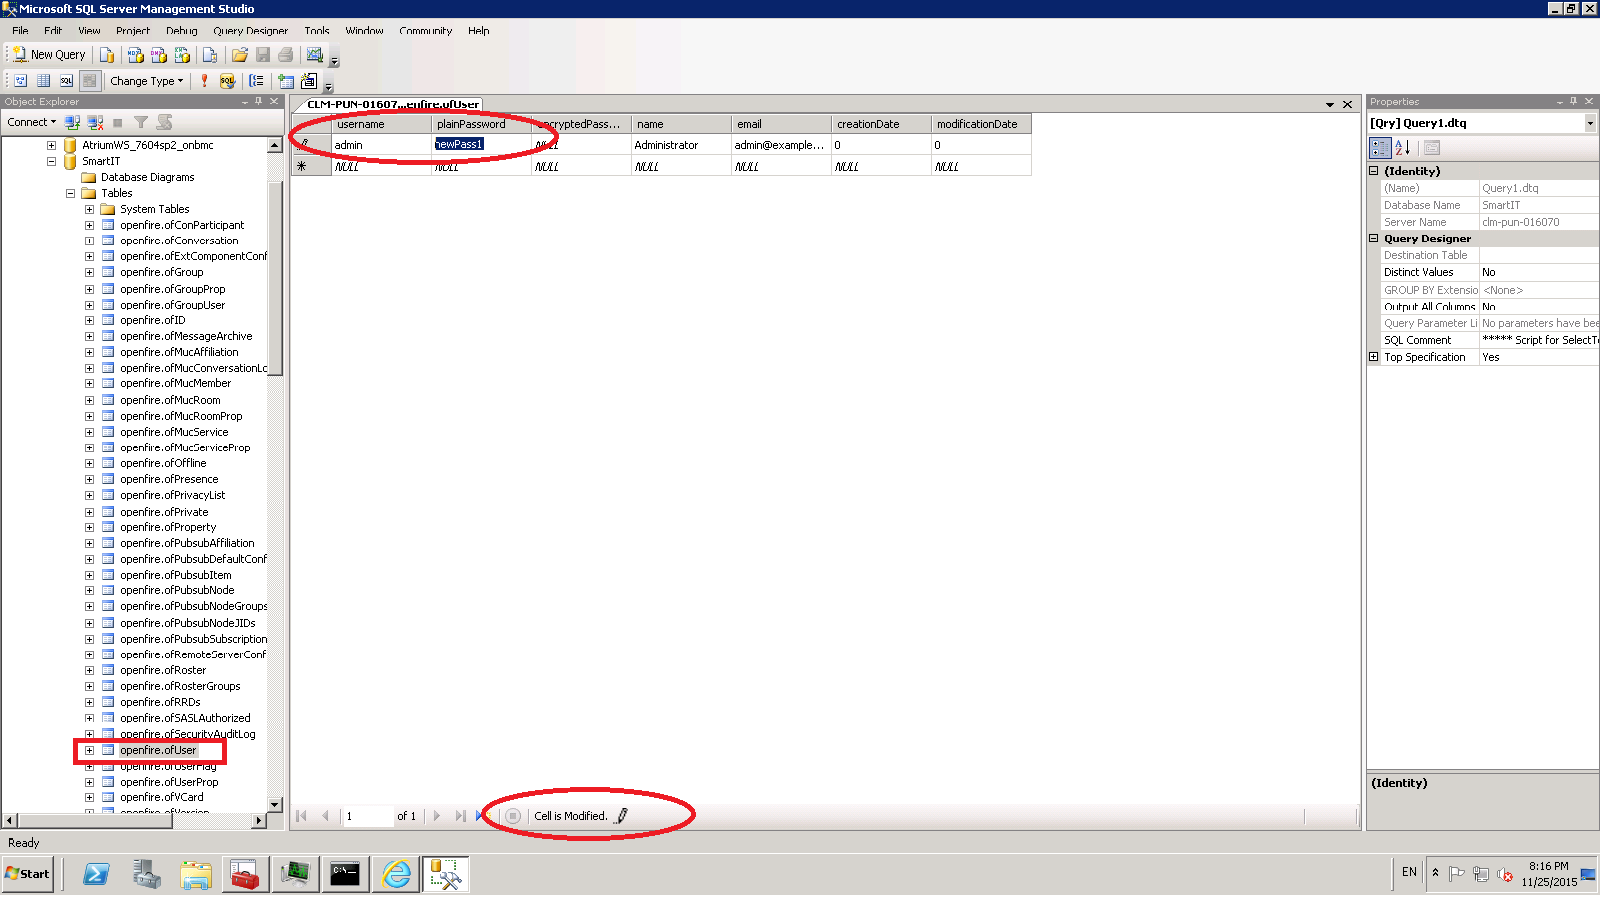Go to the last record navigation arrow
Viewport: 1600px width, 900px height.
[x=460, y=816]
